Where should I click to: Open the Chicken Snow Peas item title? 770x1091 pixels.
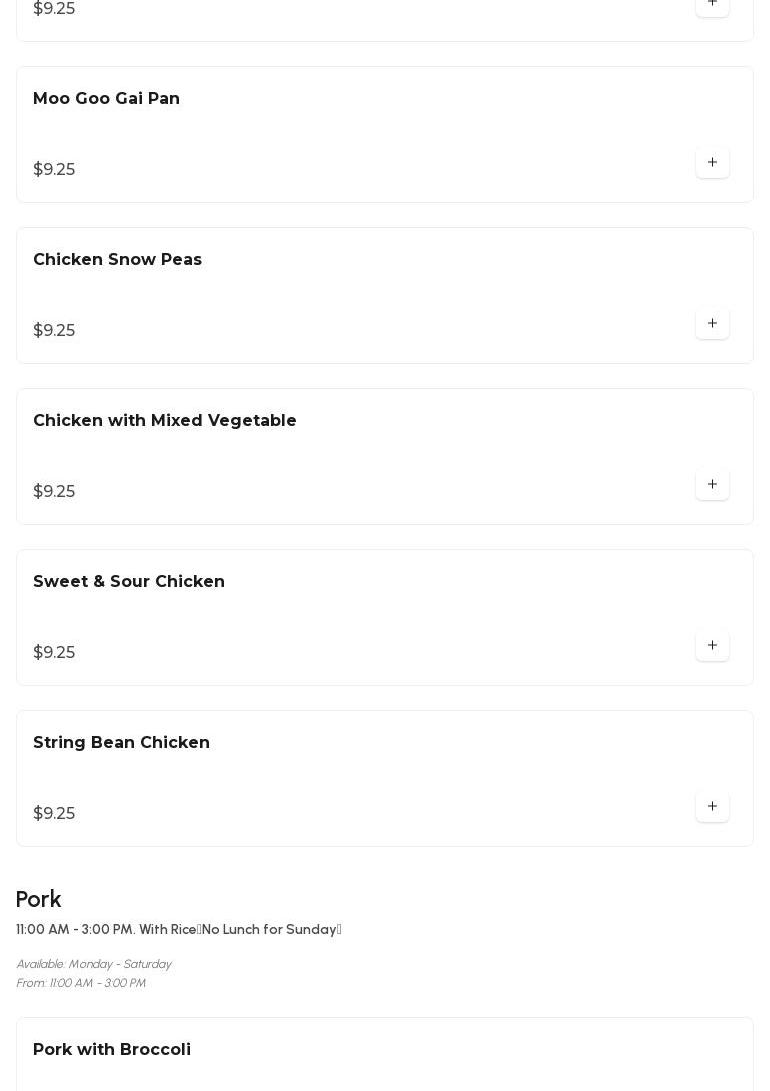pyautogui.click(x=117, y=260)
